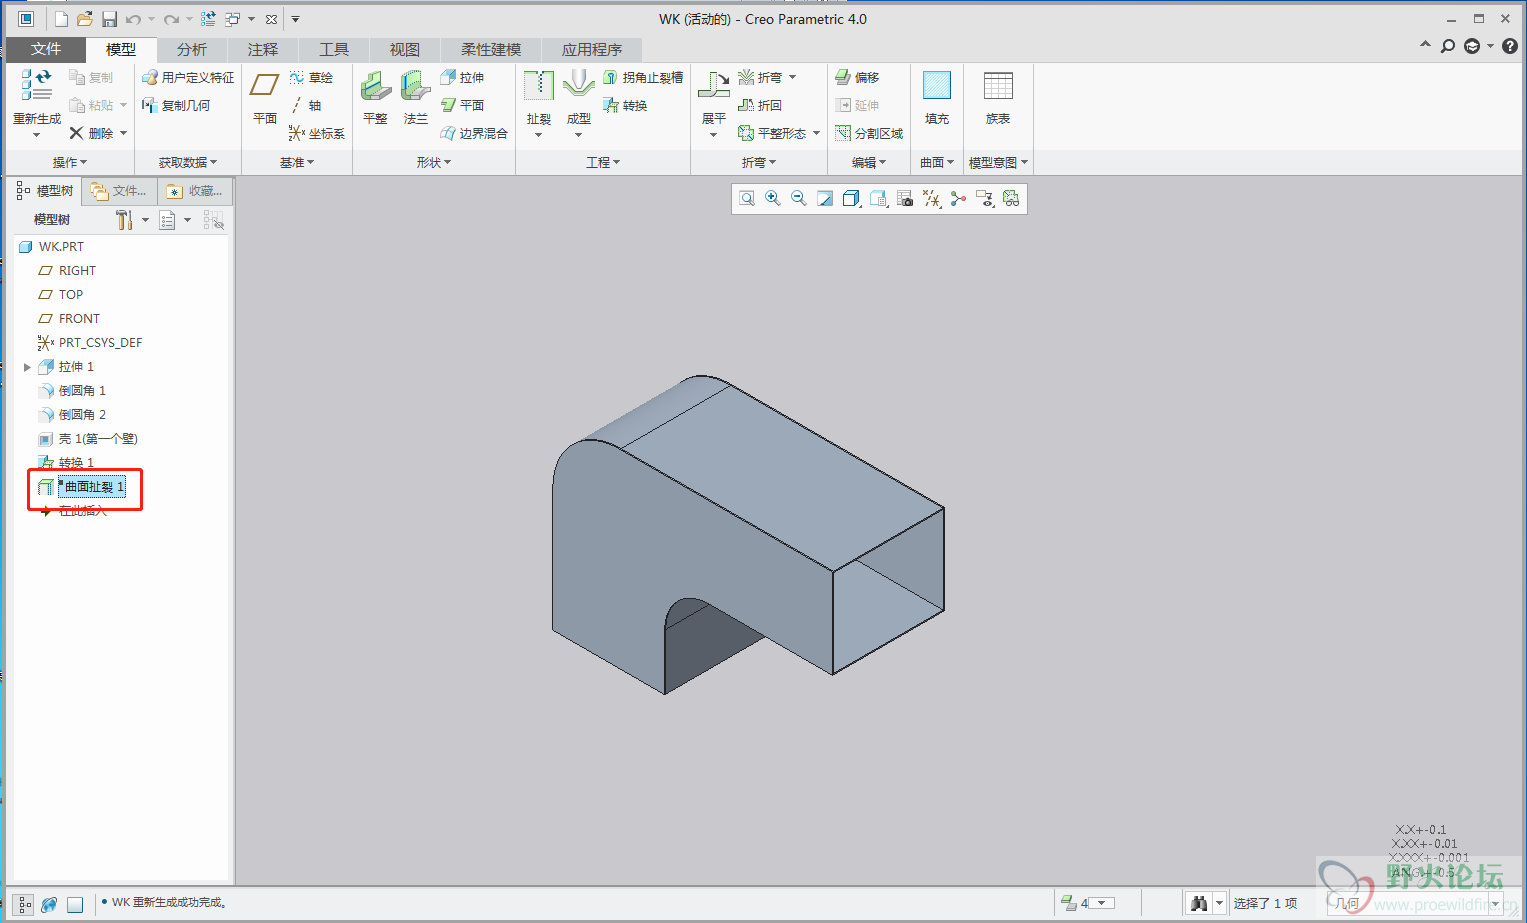Click Refit zoom in graphics toolbar
This screenshot has width=1527, height=923.
[x=747, y=199]
